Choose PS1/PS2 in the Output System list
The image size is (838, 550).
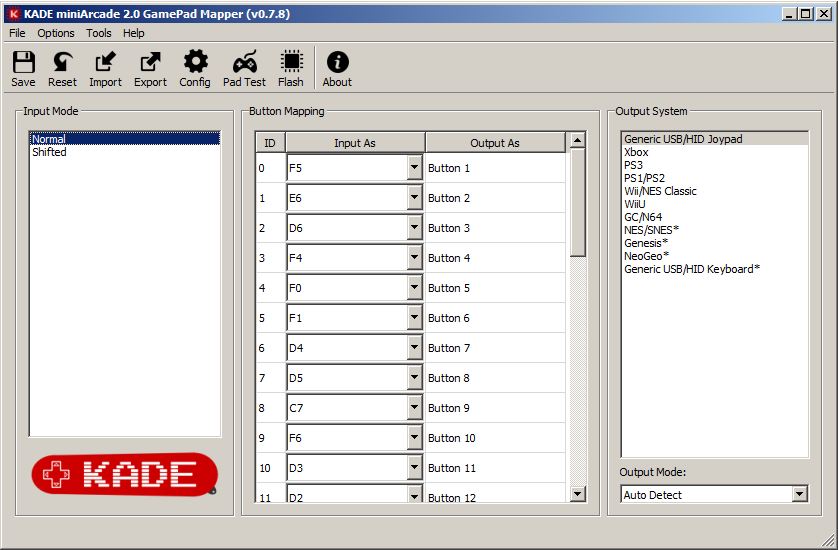coord(644,178)
